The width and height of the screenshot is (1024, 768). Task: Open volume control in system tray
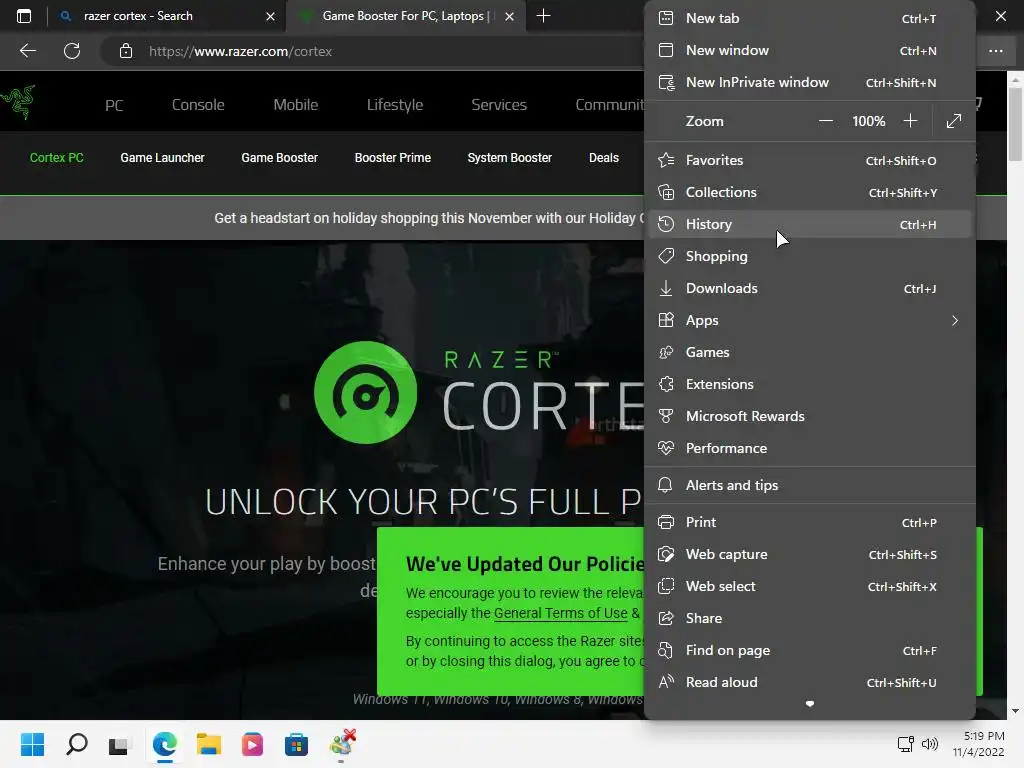point(929,744)
